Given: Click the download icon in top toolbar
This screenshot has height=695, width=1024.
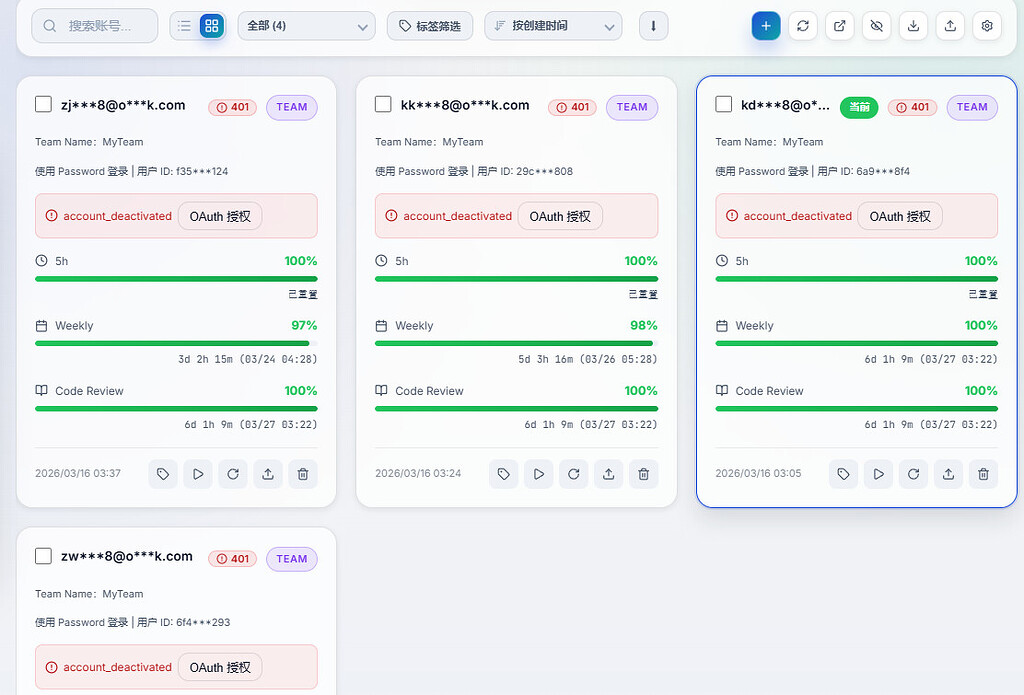Looking at the screenshot, I should 914,26.
